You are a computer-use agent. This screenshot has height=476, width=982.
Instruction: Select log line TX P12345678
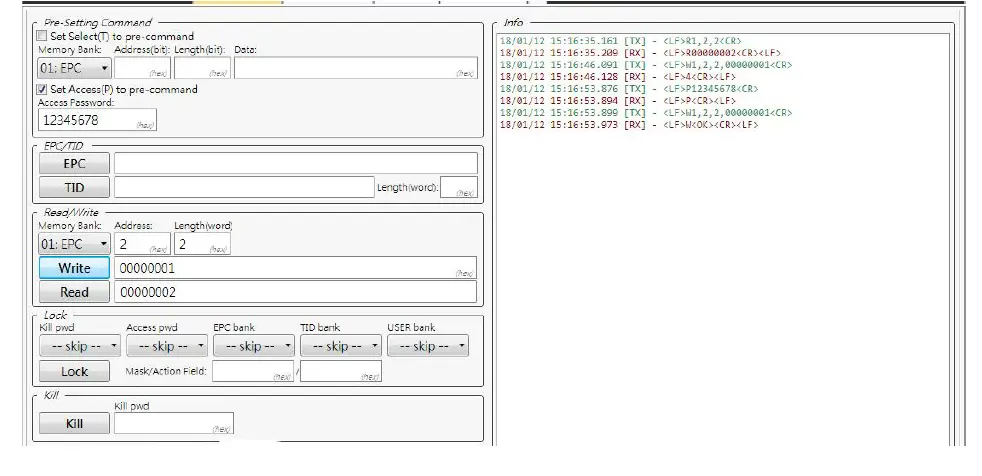(629, 89)
